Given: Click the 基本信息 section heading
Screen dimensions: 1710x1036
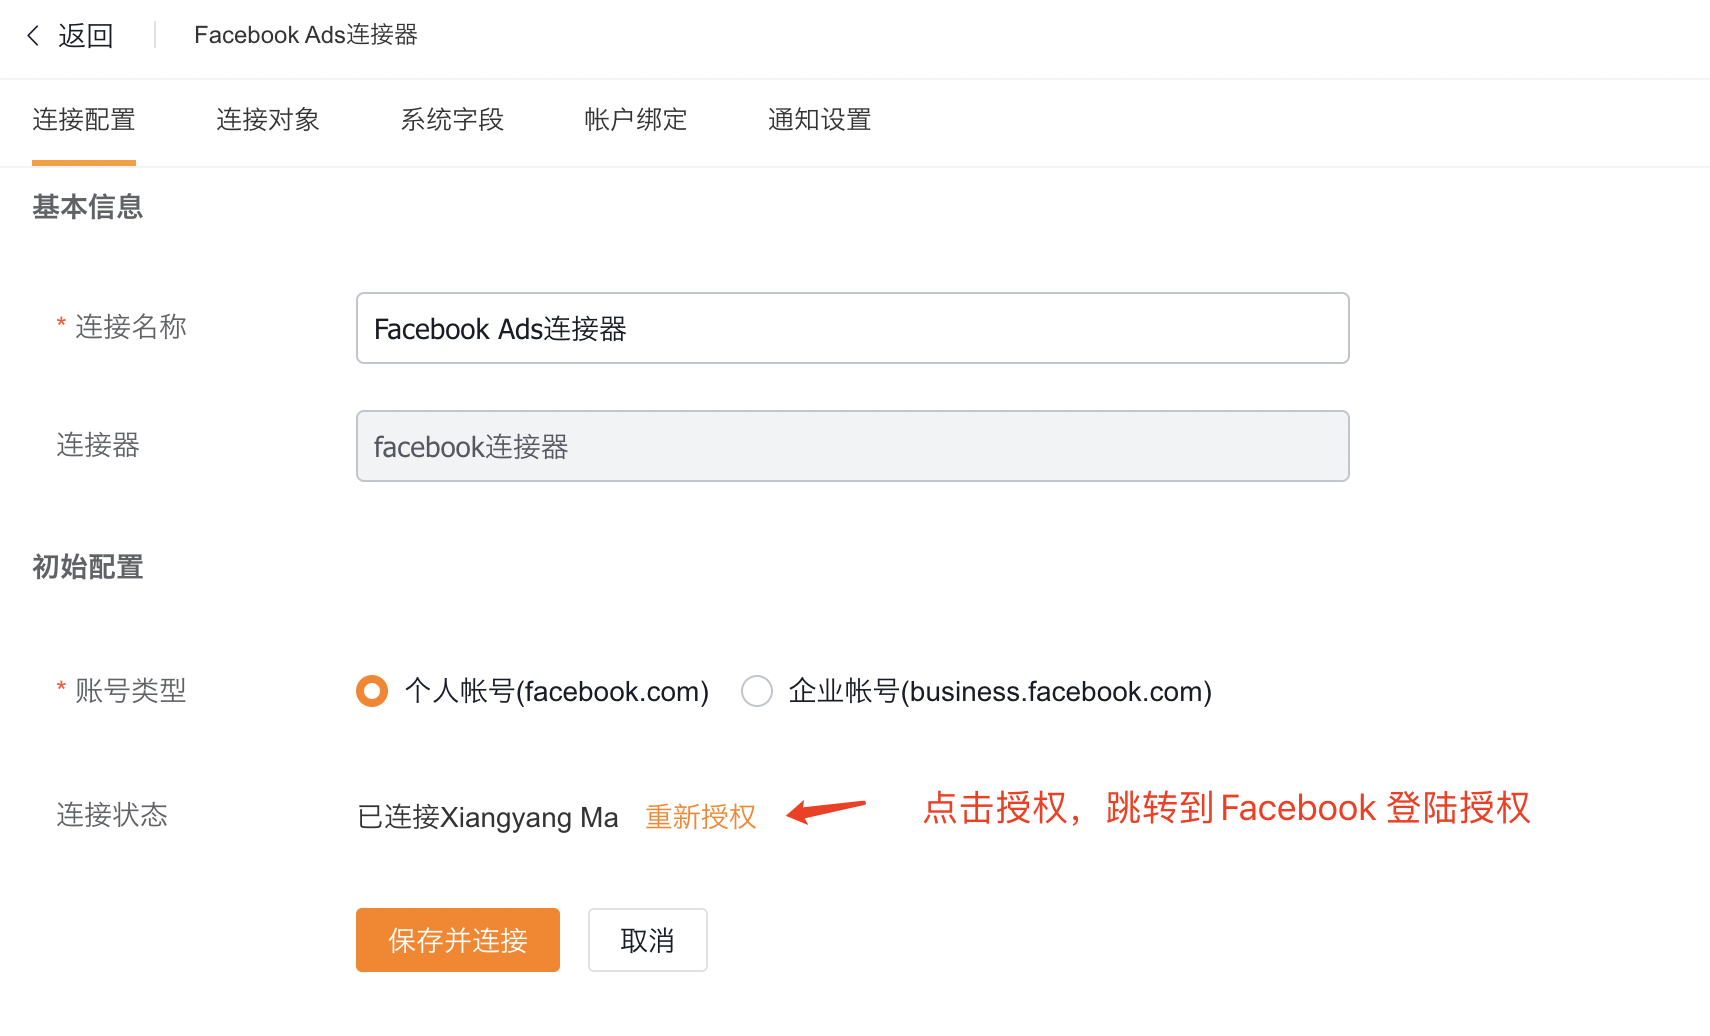Looking at the screenshot, I should pos(88,207).
